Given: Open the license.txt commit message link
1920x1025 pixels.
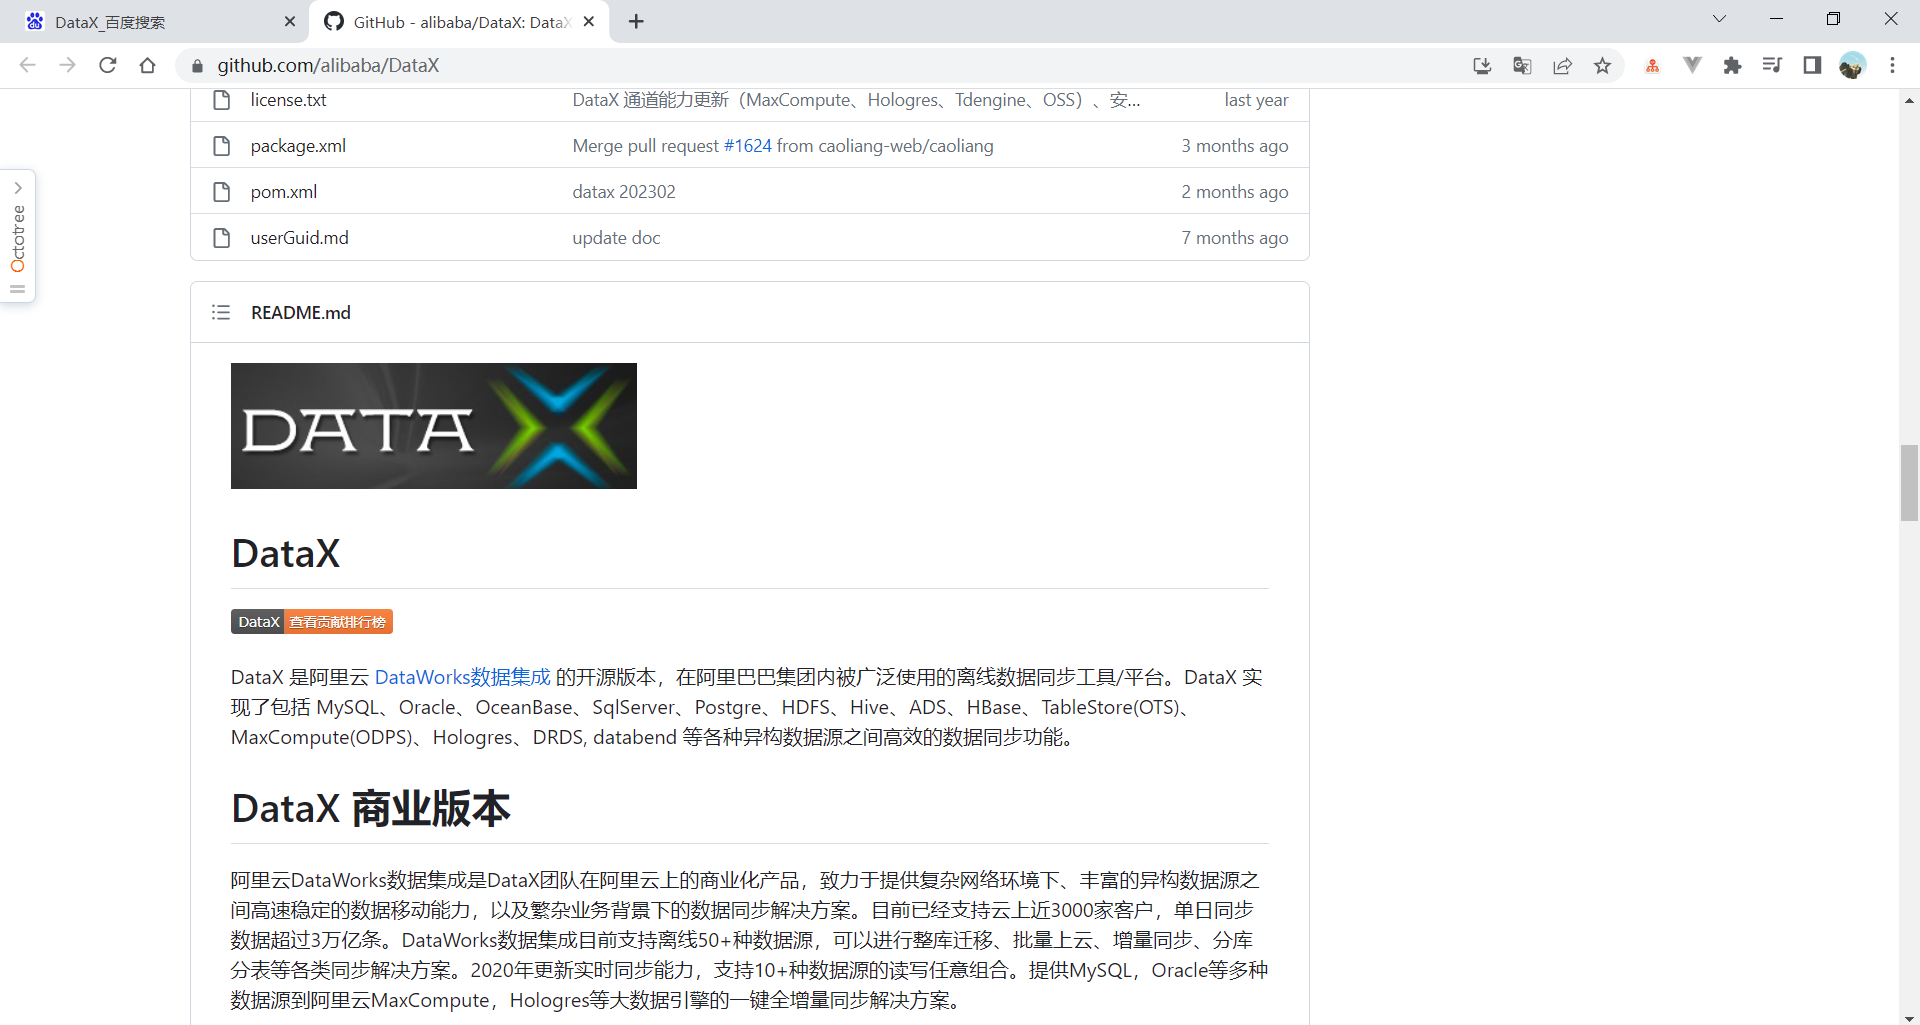Looking at the screenshot, I should click(x=856, y=100).
